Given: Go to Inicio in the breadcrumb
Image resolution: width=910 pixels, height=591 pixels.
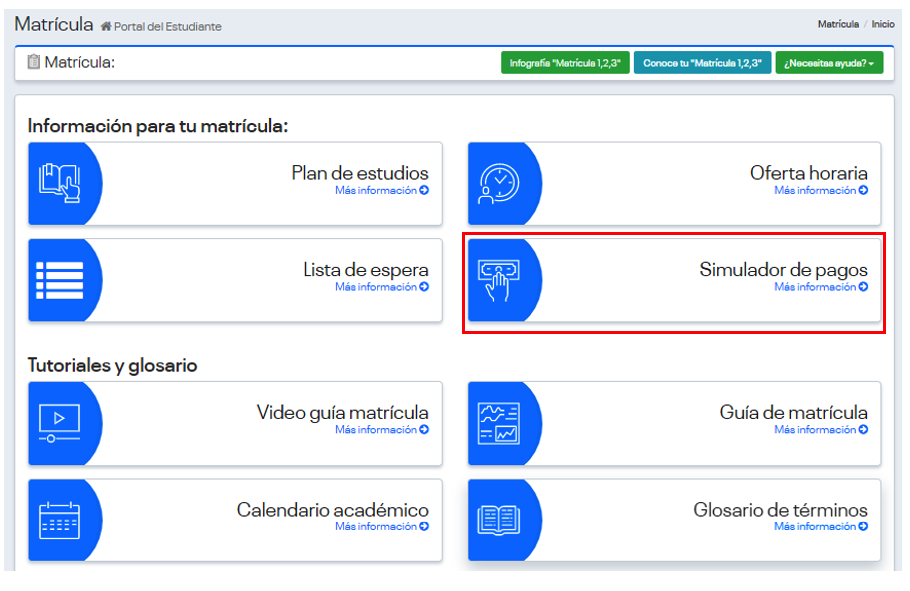Looking at the screenshot, I should [x=882, y=24].
